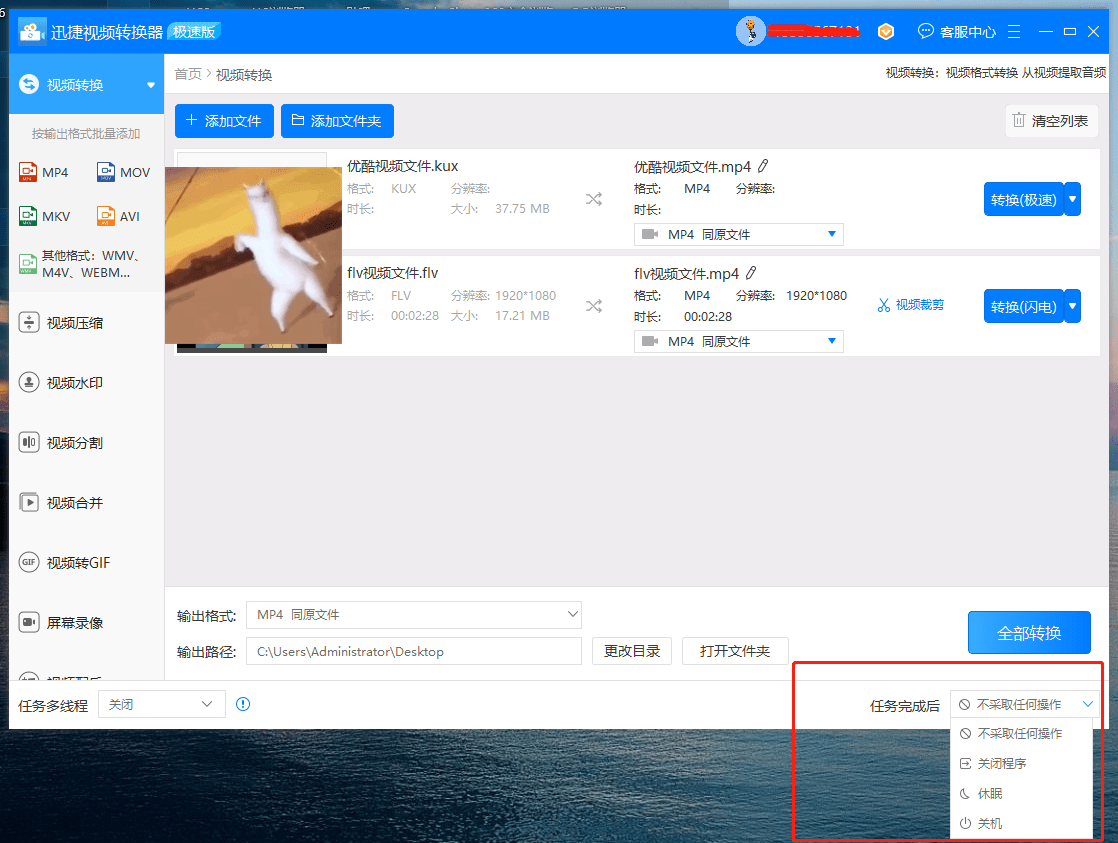Choose the MOV output format icon
1118x843 pixels.
(x=106, y=172)
